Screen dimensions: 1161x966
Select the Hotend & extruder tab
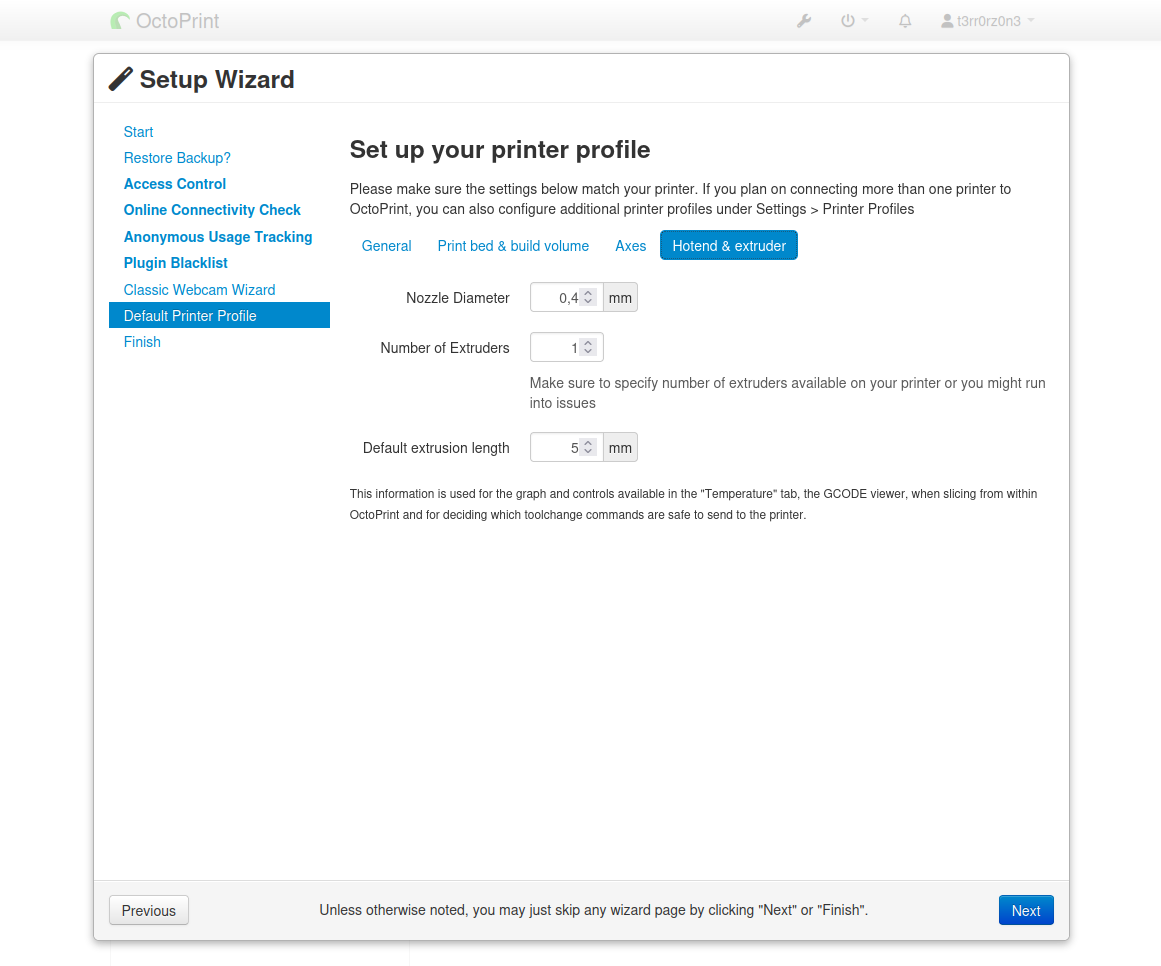point(728,246)
